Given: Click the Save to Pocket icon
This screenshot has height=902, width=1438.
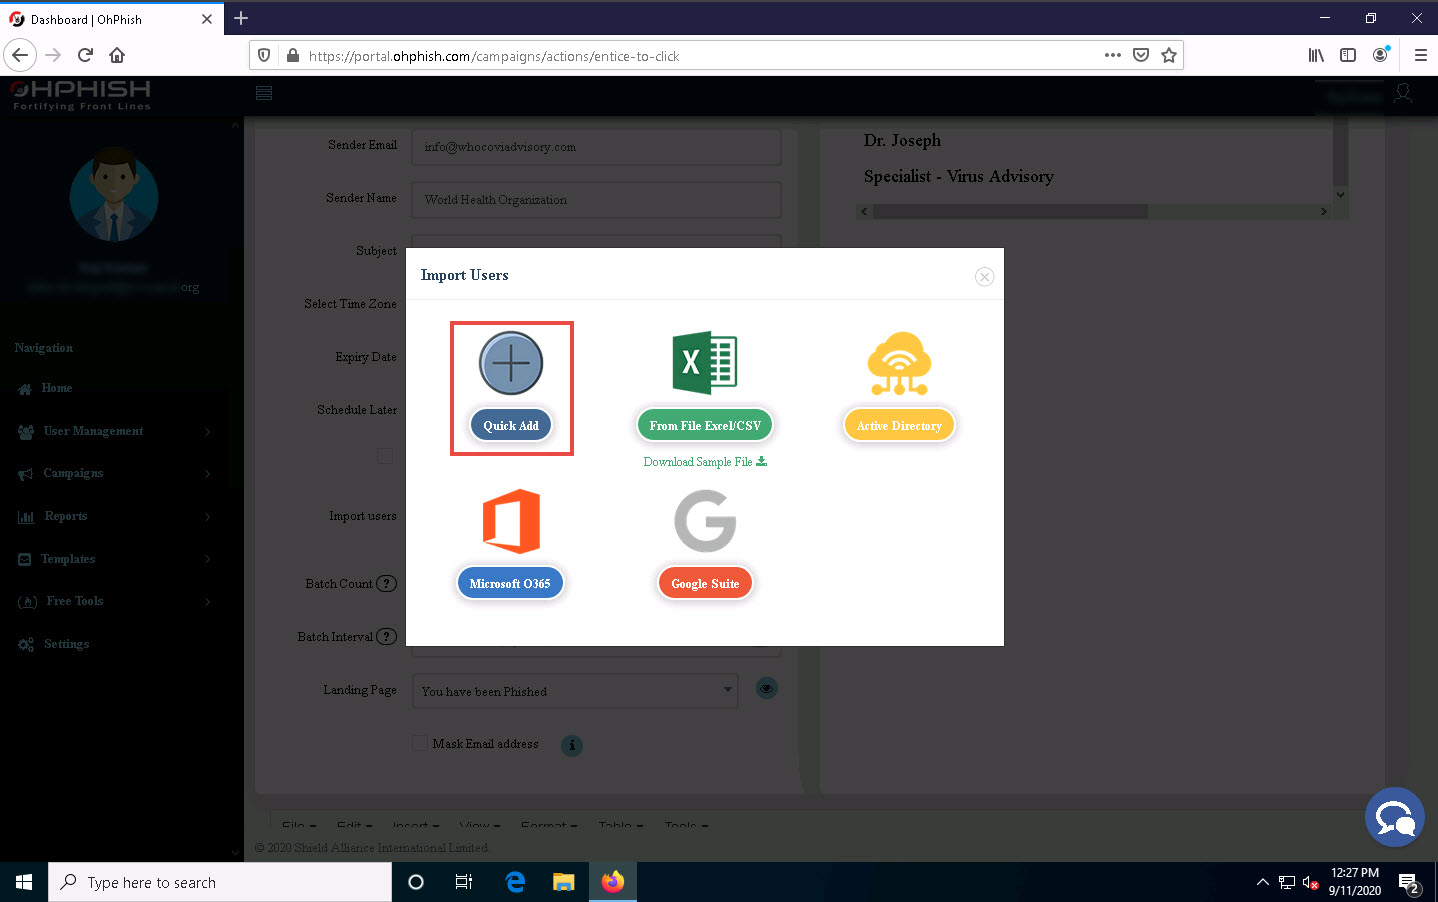Looking at the screenshot, I should point(1140,55).
